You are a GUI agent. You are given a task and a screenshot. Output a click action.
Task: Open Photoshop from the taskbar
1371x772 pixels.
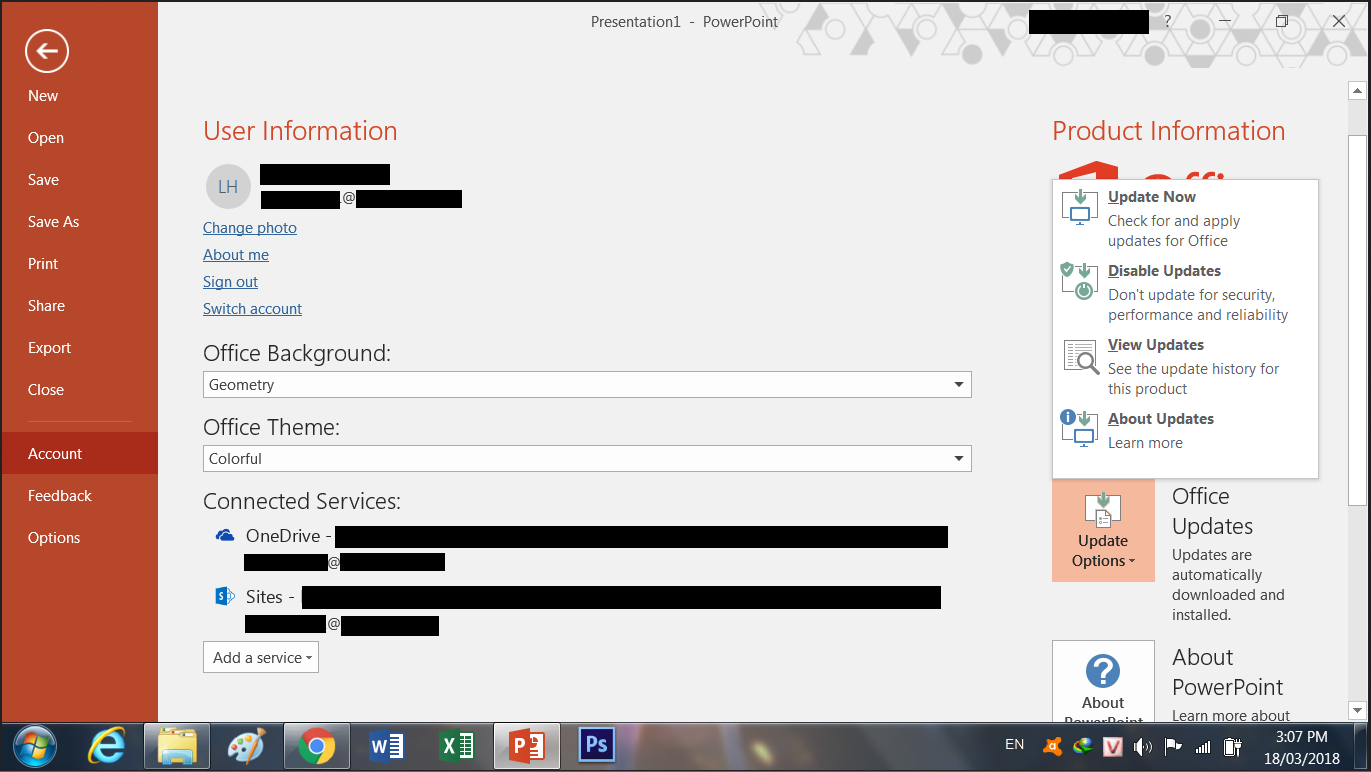pyautogui.click(x=596, y=746)
